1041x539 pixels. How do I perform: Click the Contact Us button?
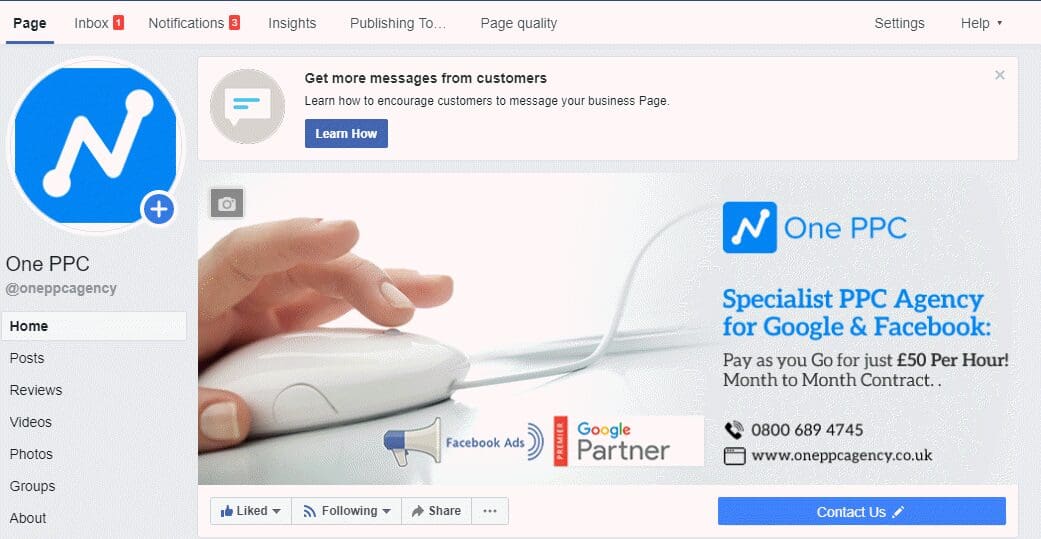tap(862, 512)
